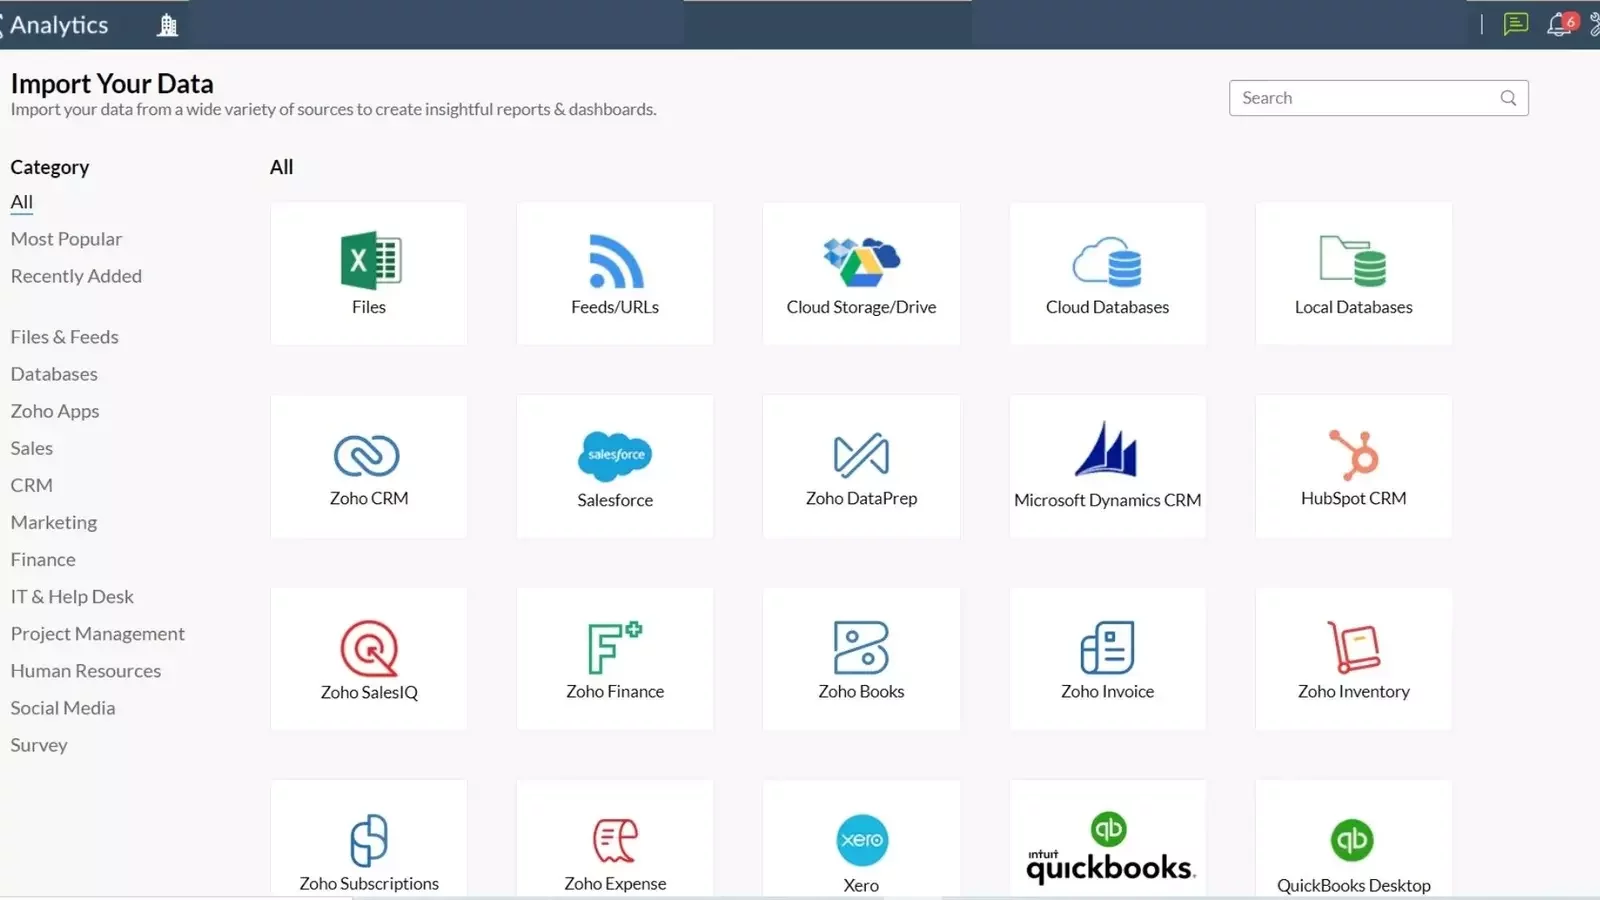The image size is (1600, 900).
Task: Open the Zoho DataPrep tile
Action: point(861,466)
